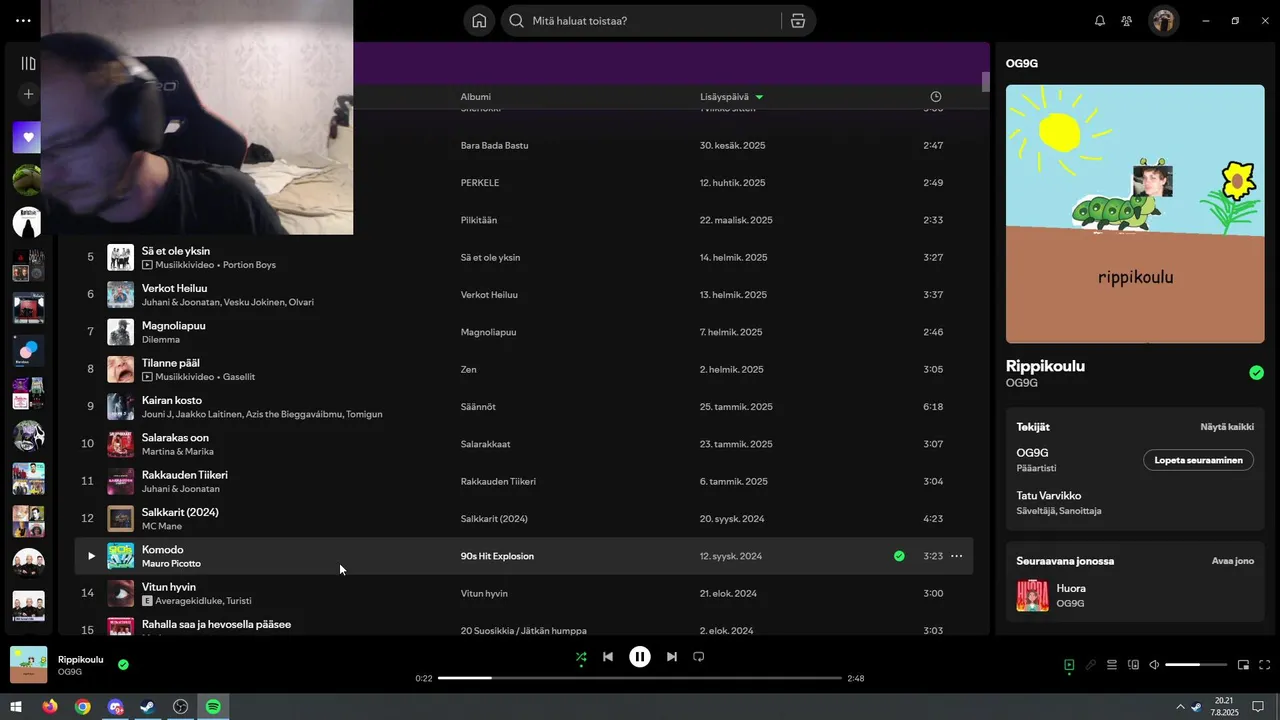Expand Your Library sidebar
Screen dimensions: 1280x720
(28, 64)
